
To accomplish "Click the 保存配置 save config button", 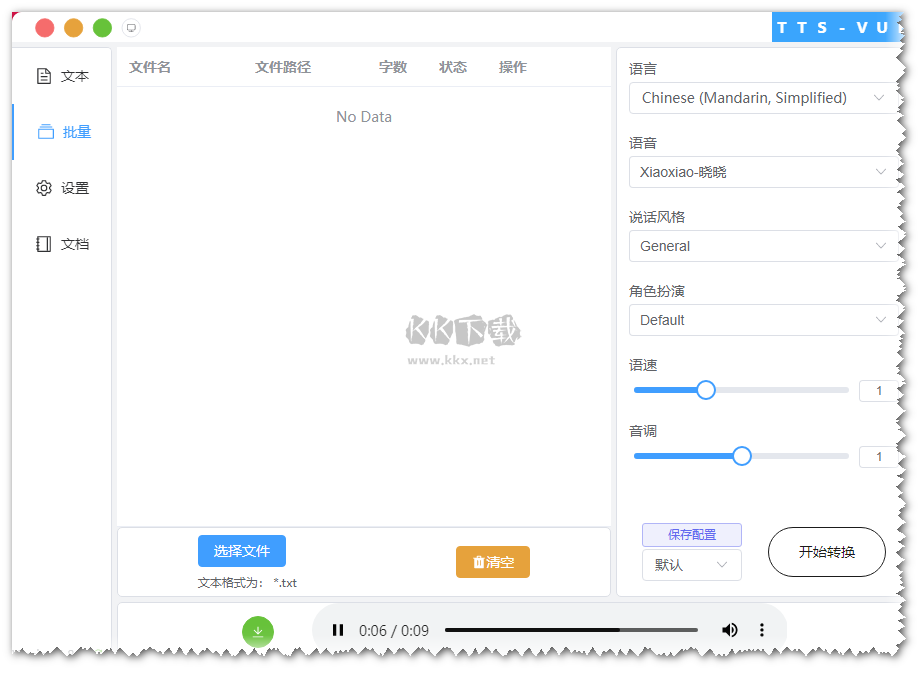I will pos(691,535).
